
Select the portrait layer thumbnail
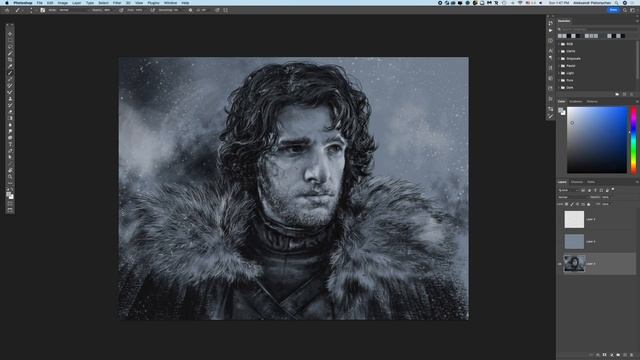coord(574,264)
